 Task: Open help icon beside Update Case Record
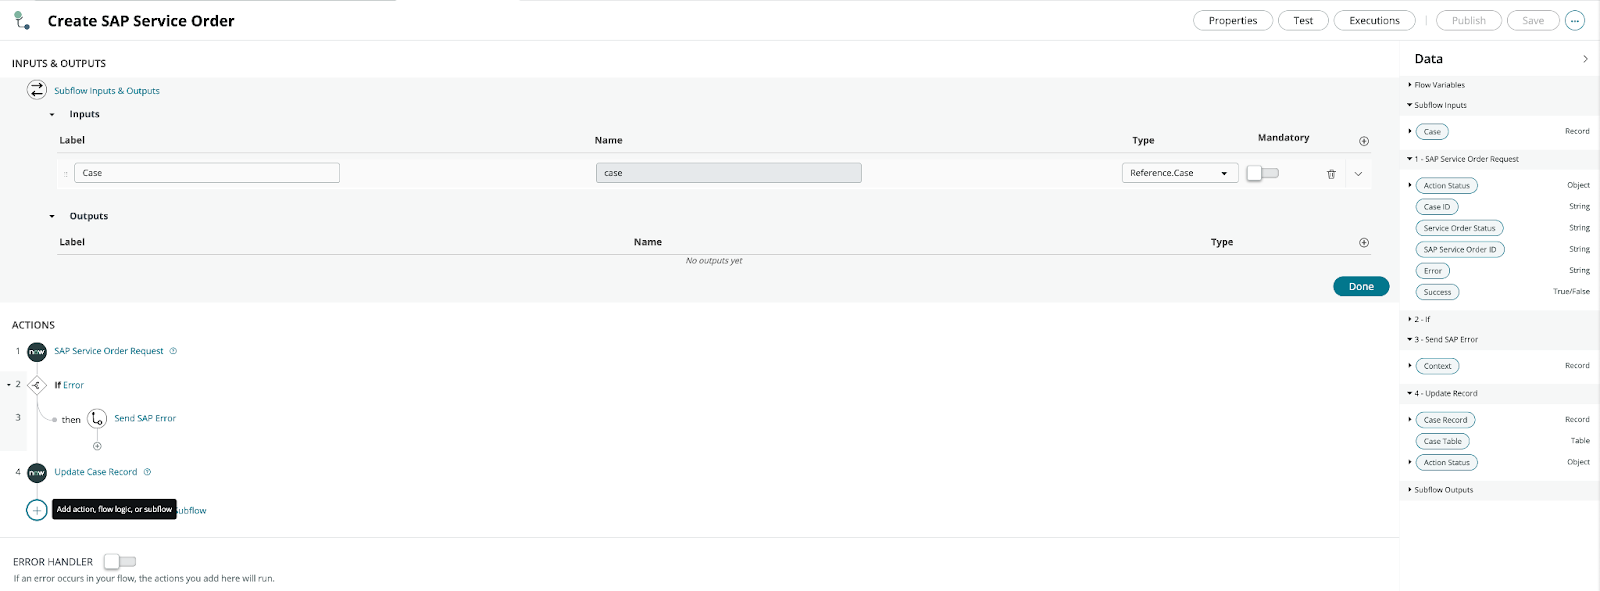(147, 472)
